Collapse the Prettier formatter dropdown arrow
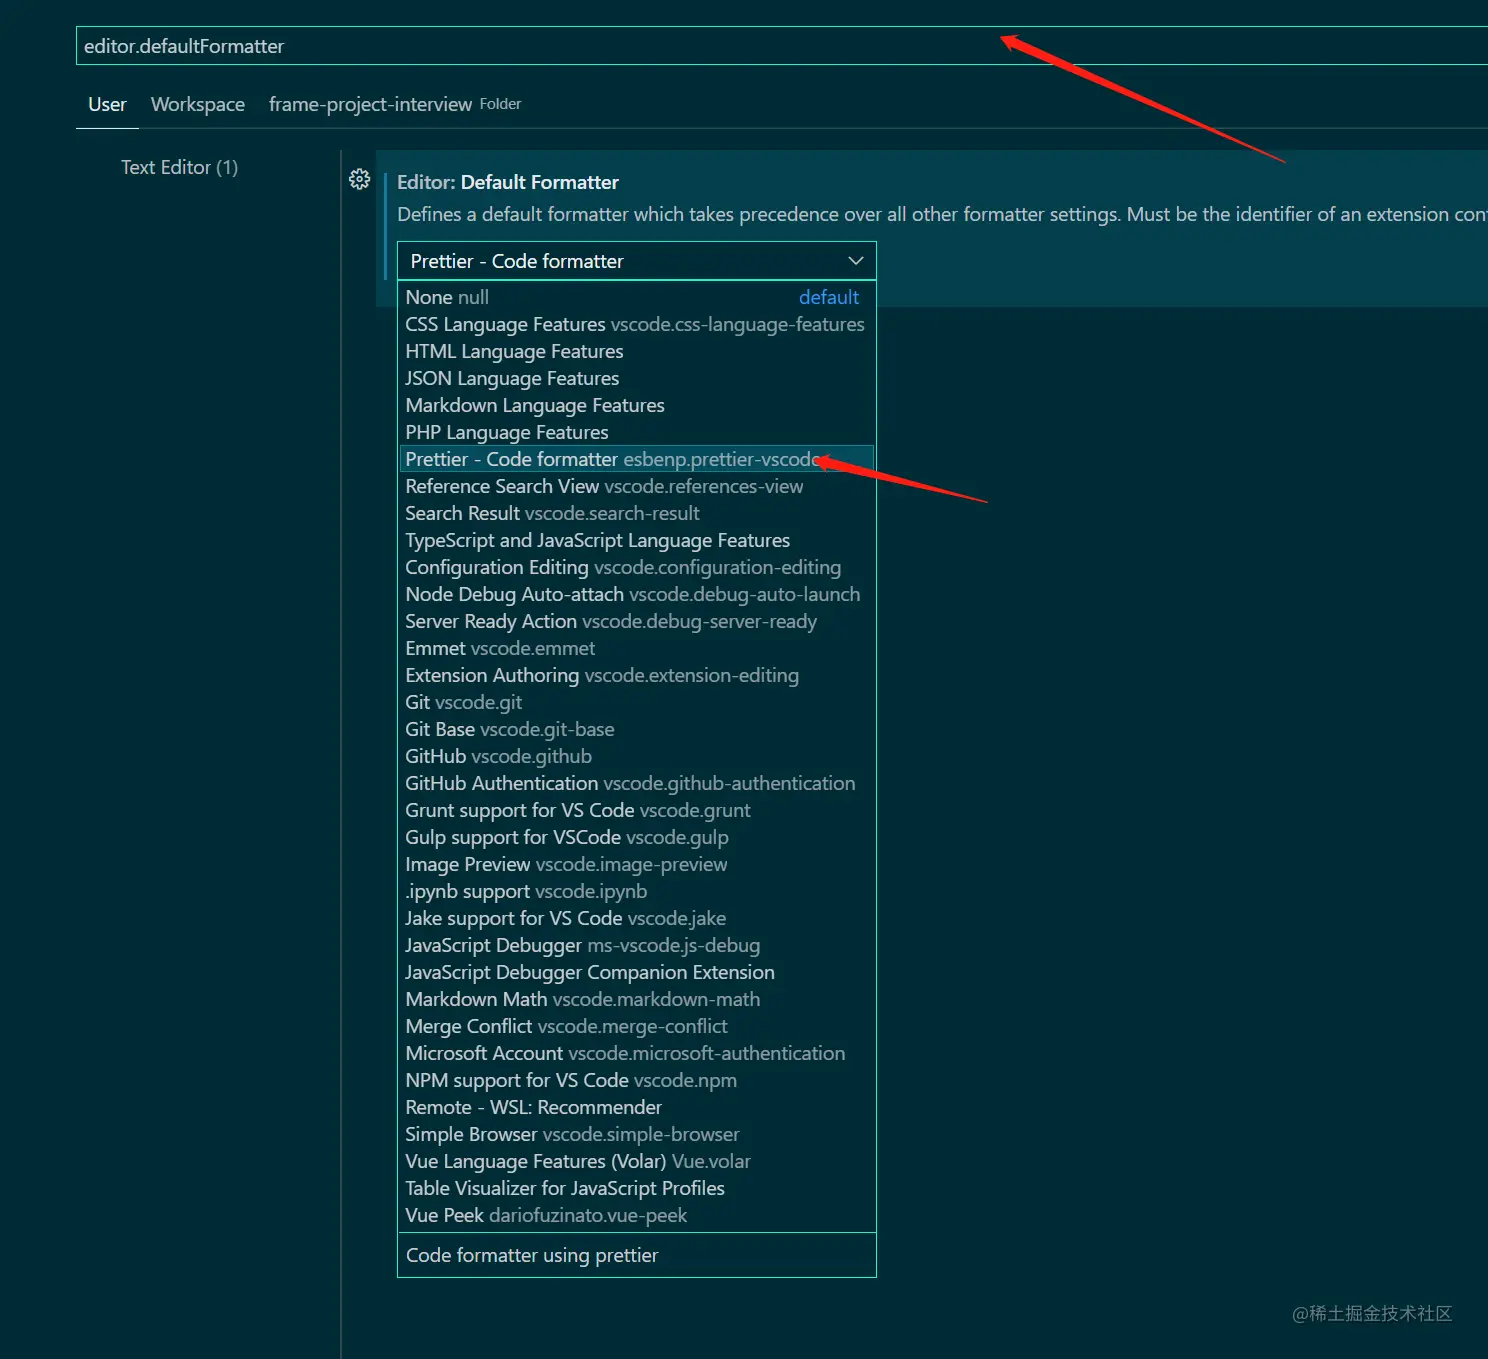 (855, 261)
